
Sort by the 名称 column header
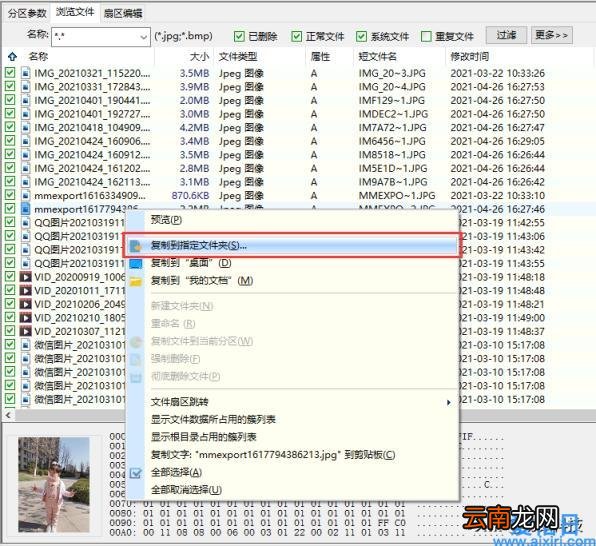(x=38, y=57)
